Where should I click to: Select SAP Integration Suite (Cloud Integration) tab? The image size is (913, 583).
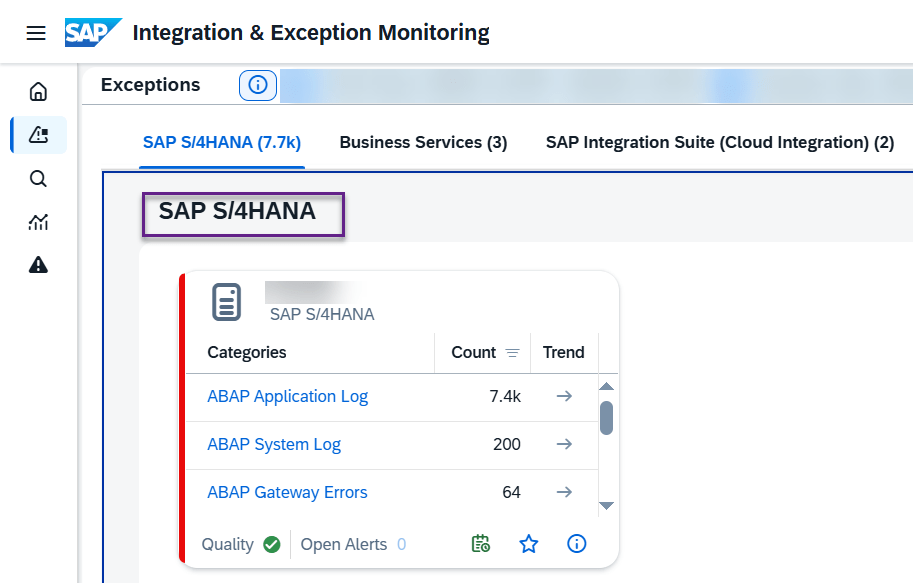pos(719,143)
